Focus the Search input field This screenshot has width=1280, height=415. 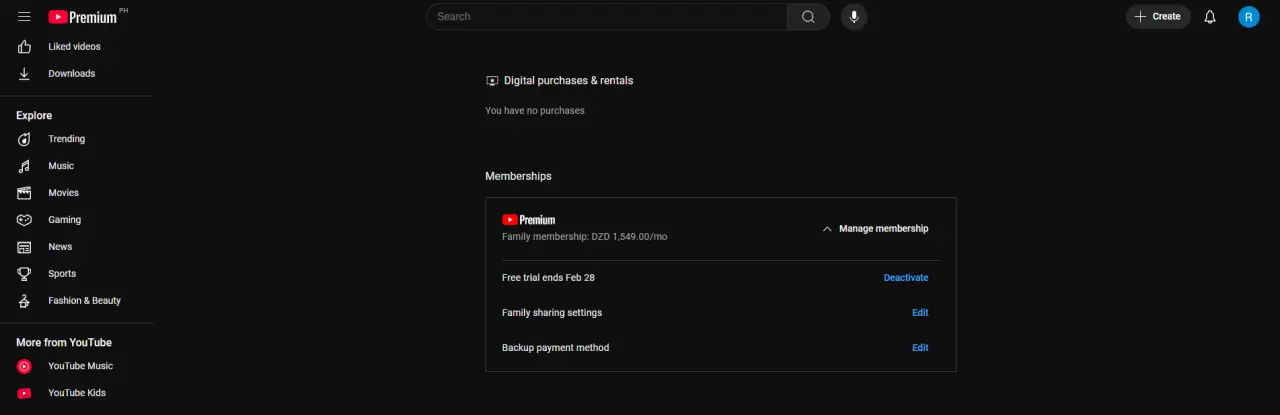pyautogui.click(x=607, y=17)
